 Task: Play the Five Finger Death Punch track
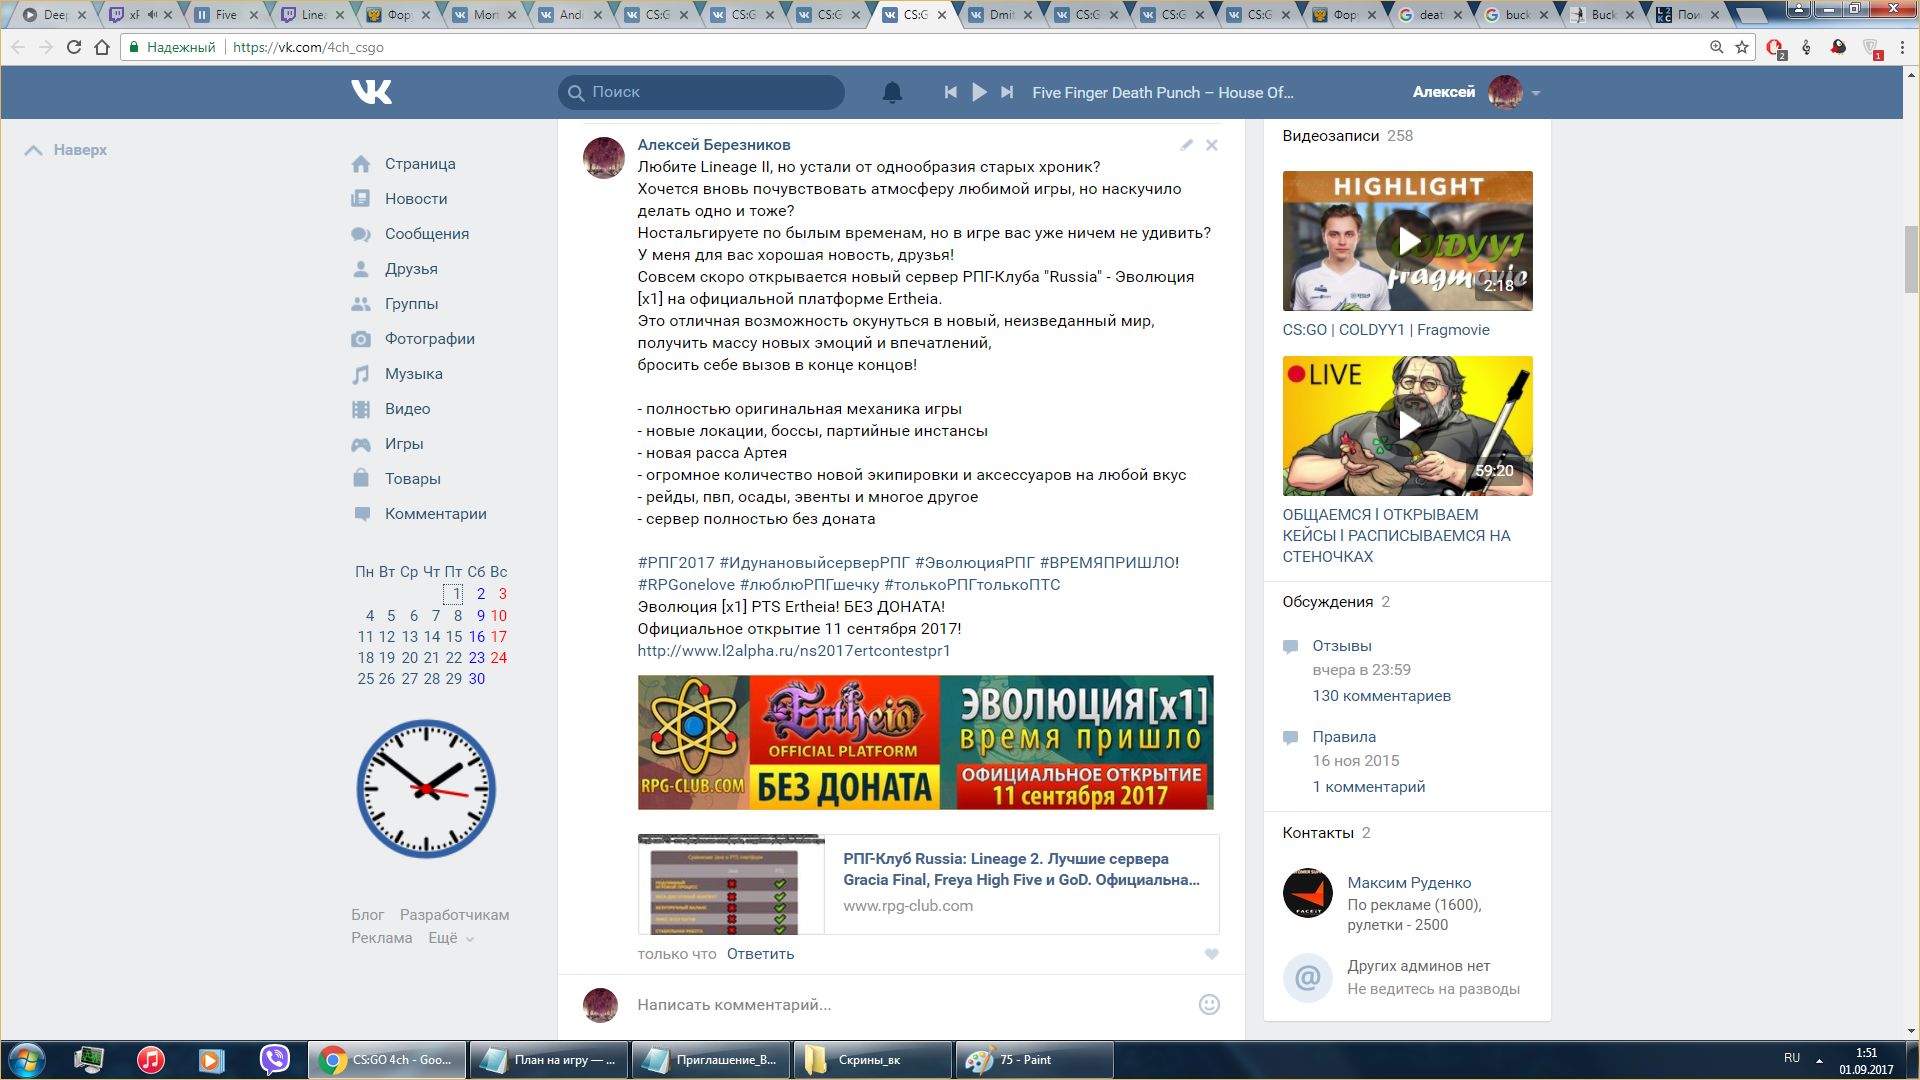coord(979,92)
